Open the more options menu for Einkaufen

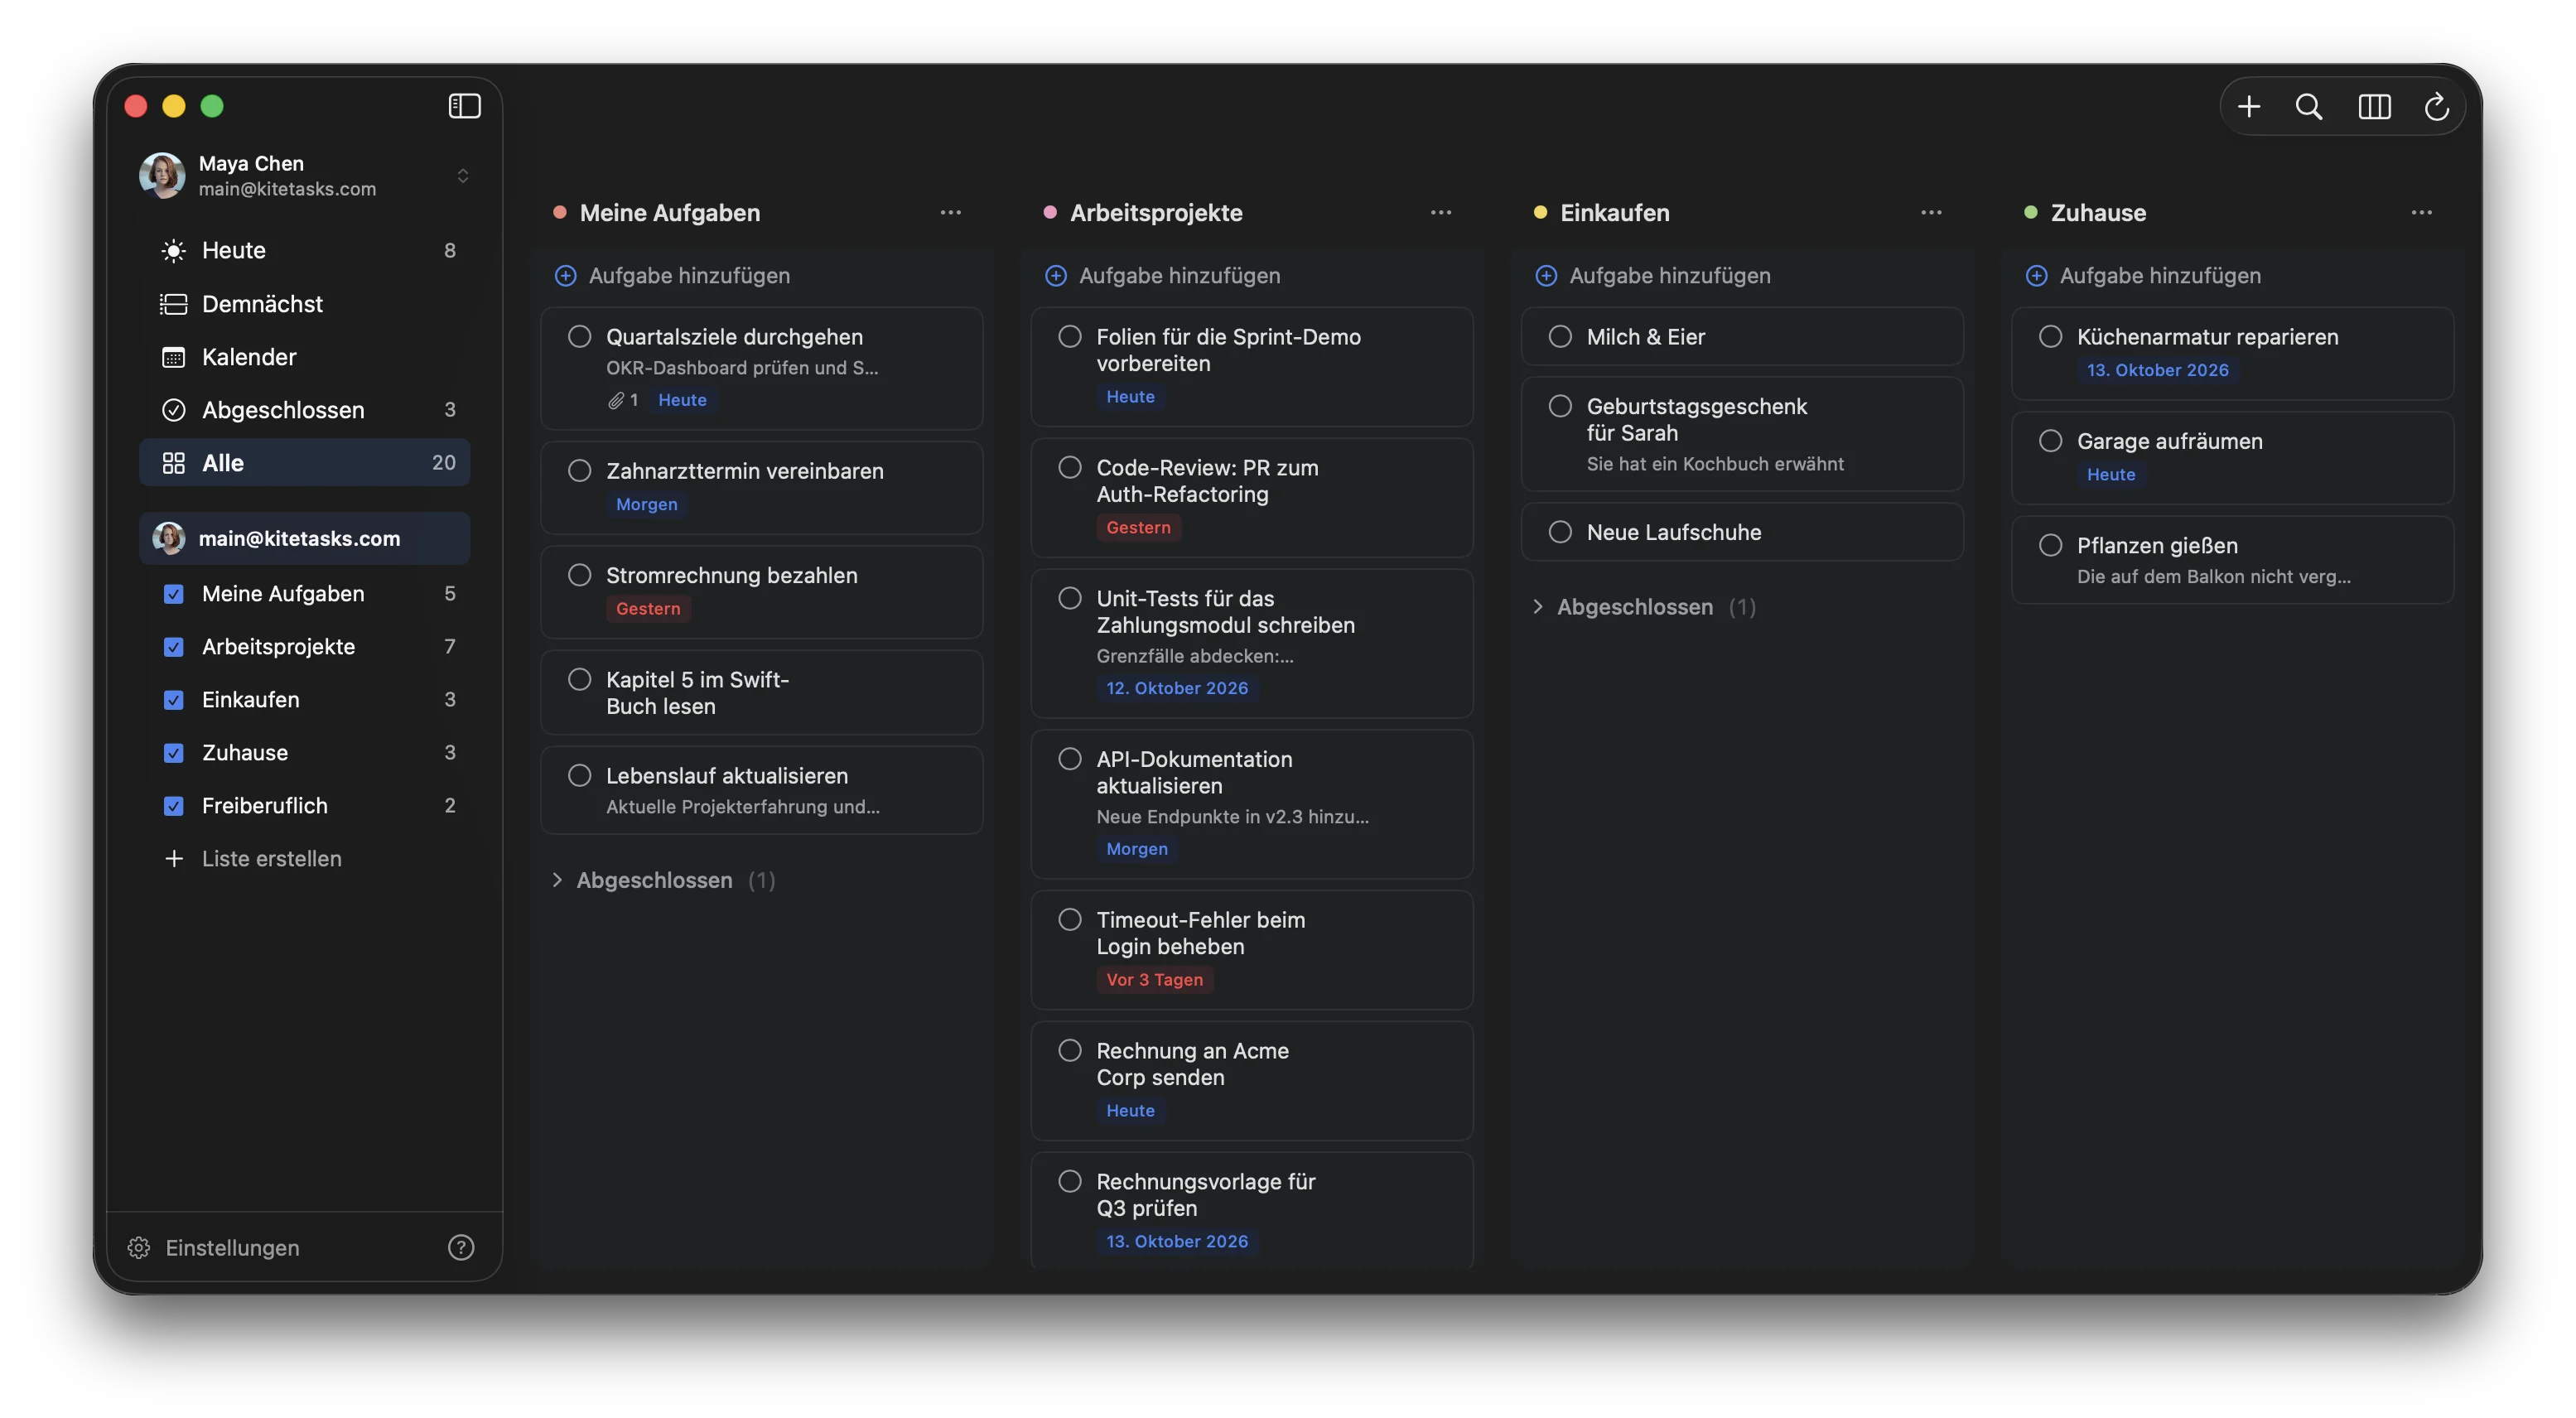tap(1931, 213)
